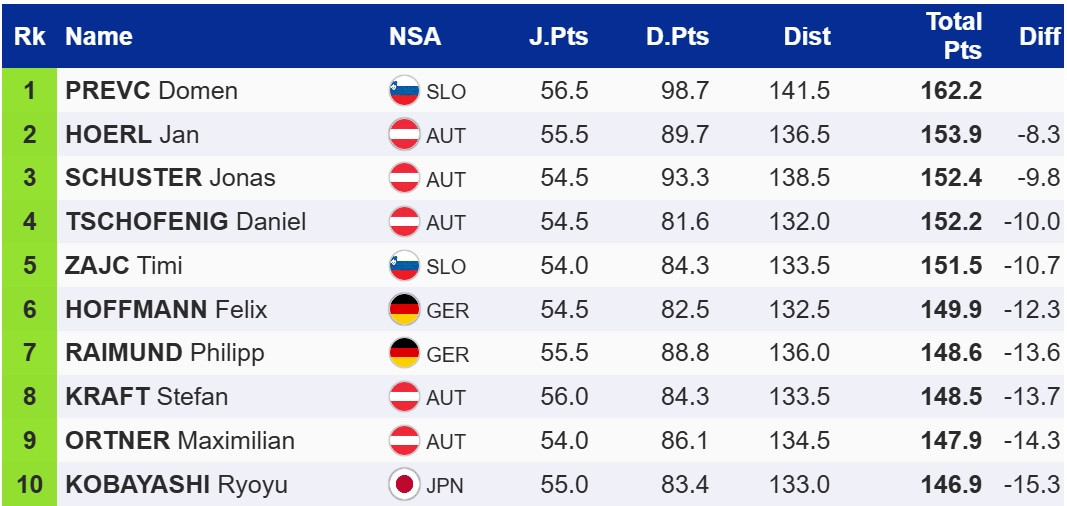Screen dimensions: 1067x506
Task: Sort by the Total Pts column header
Action: pos(954,36)
